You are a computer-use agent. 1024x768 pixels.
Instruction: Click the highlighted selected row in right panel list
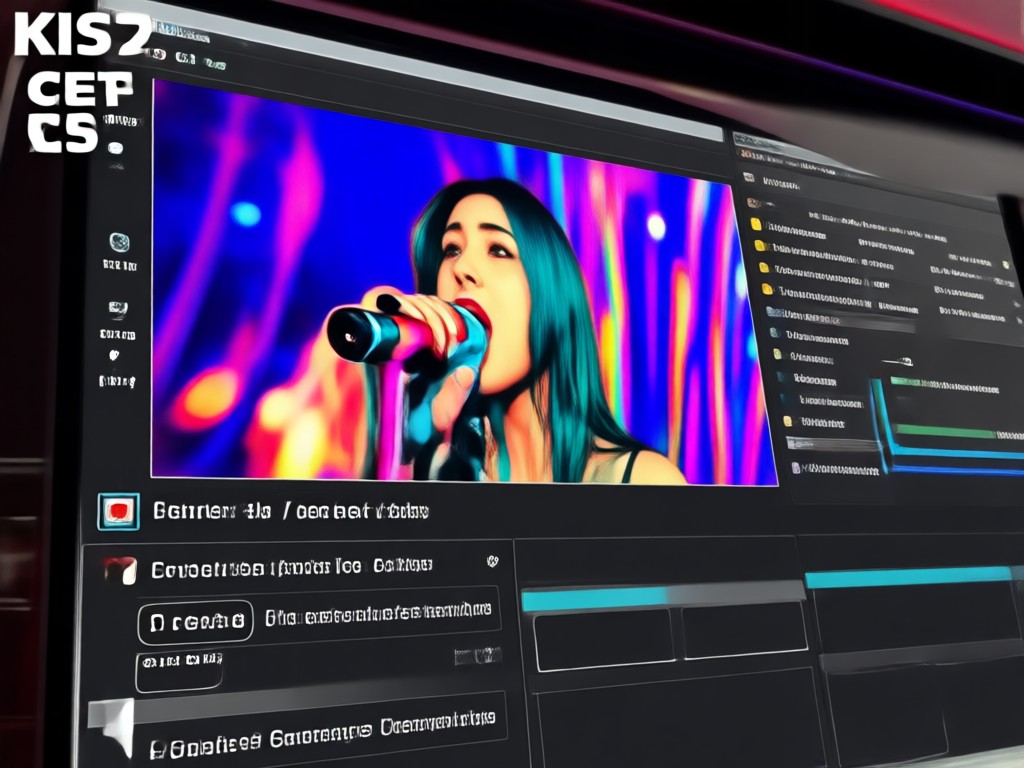coord(842,318)
